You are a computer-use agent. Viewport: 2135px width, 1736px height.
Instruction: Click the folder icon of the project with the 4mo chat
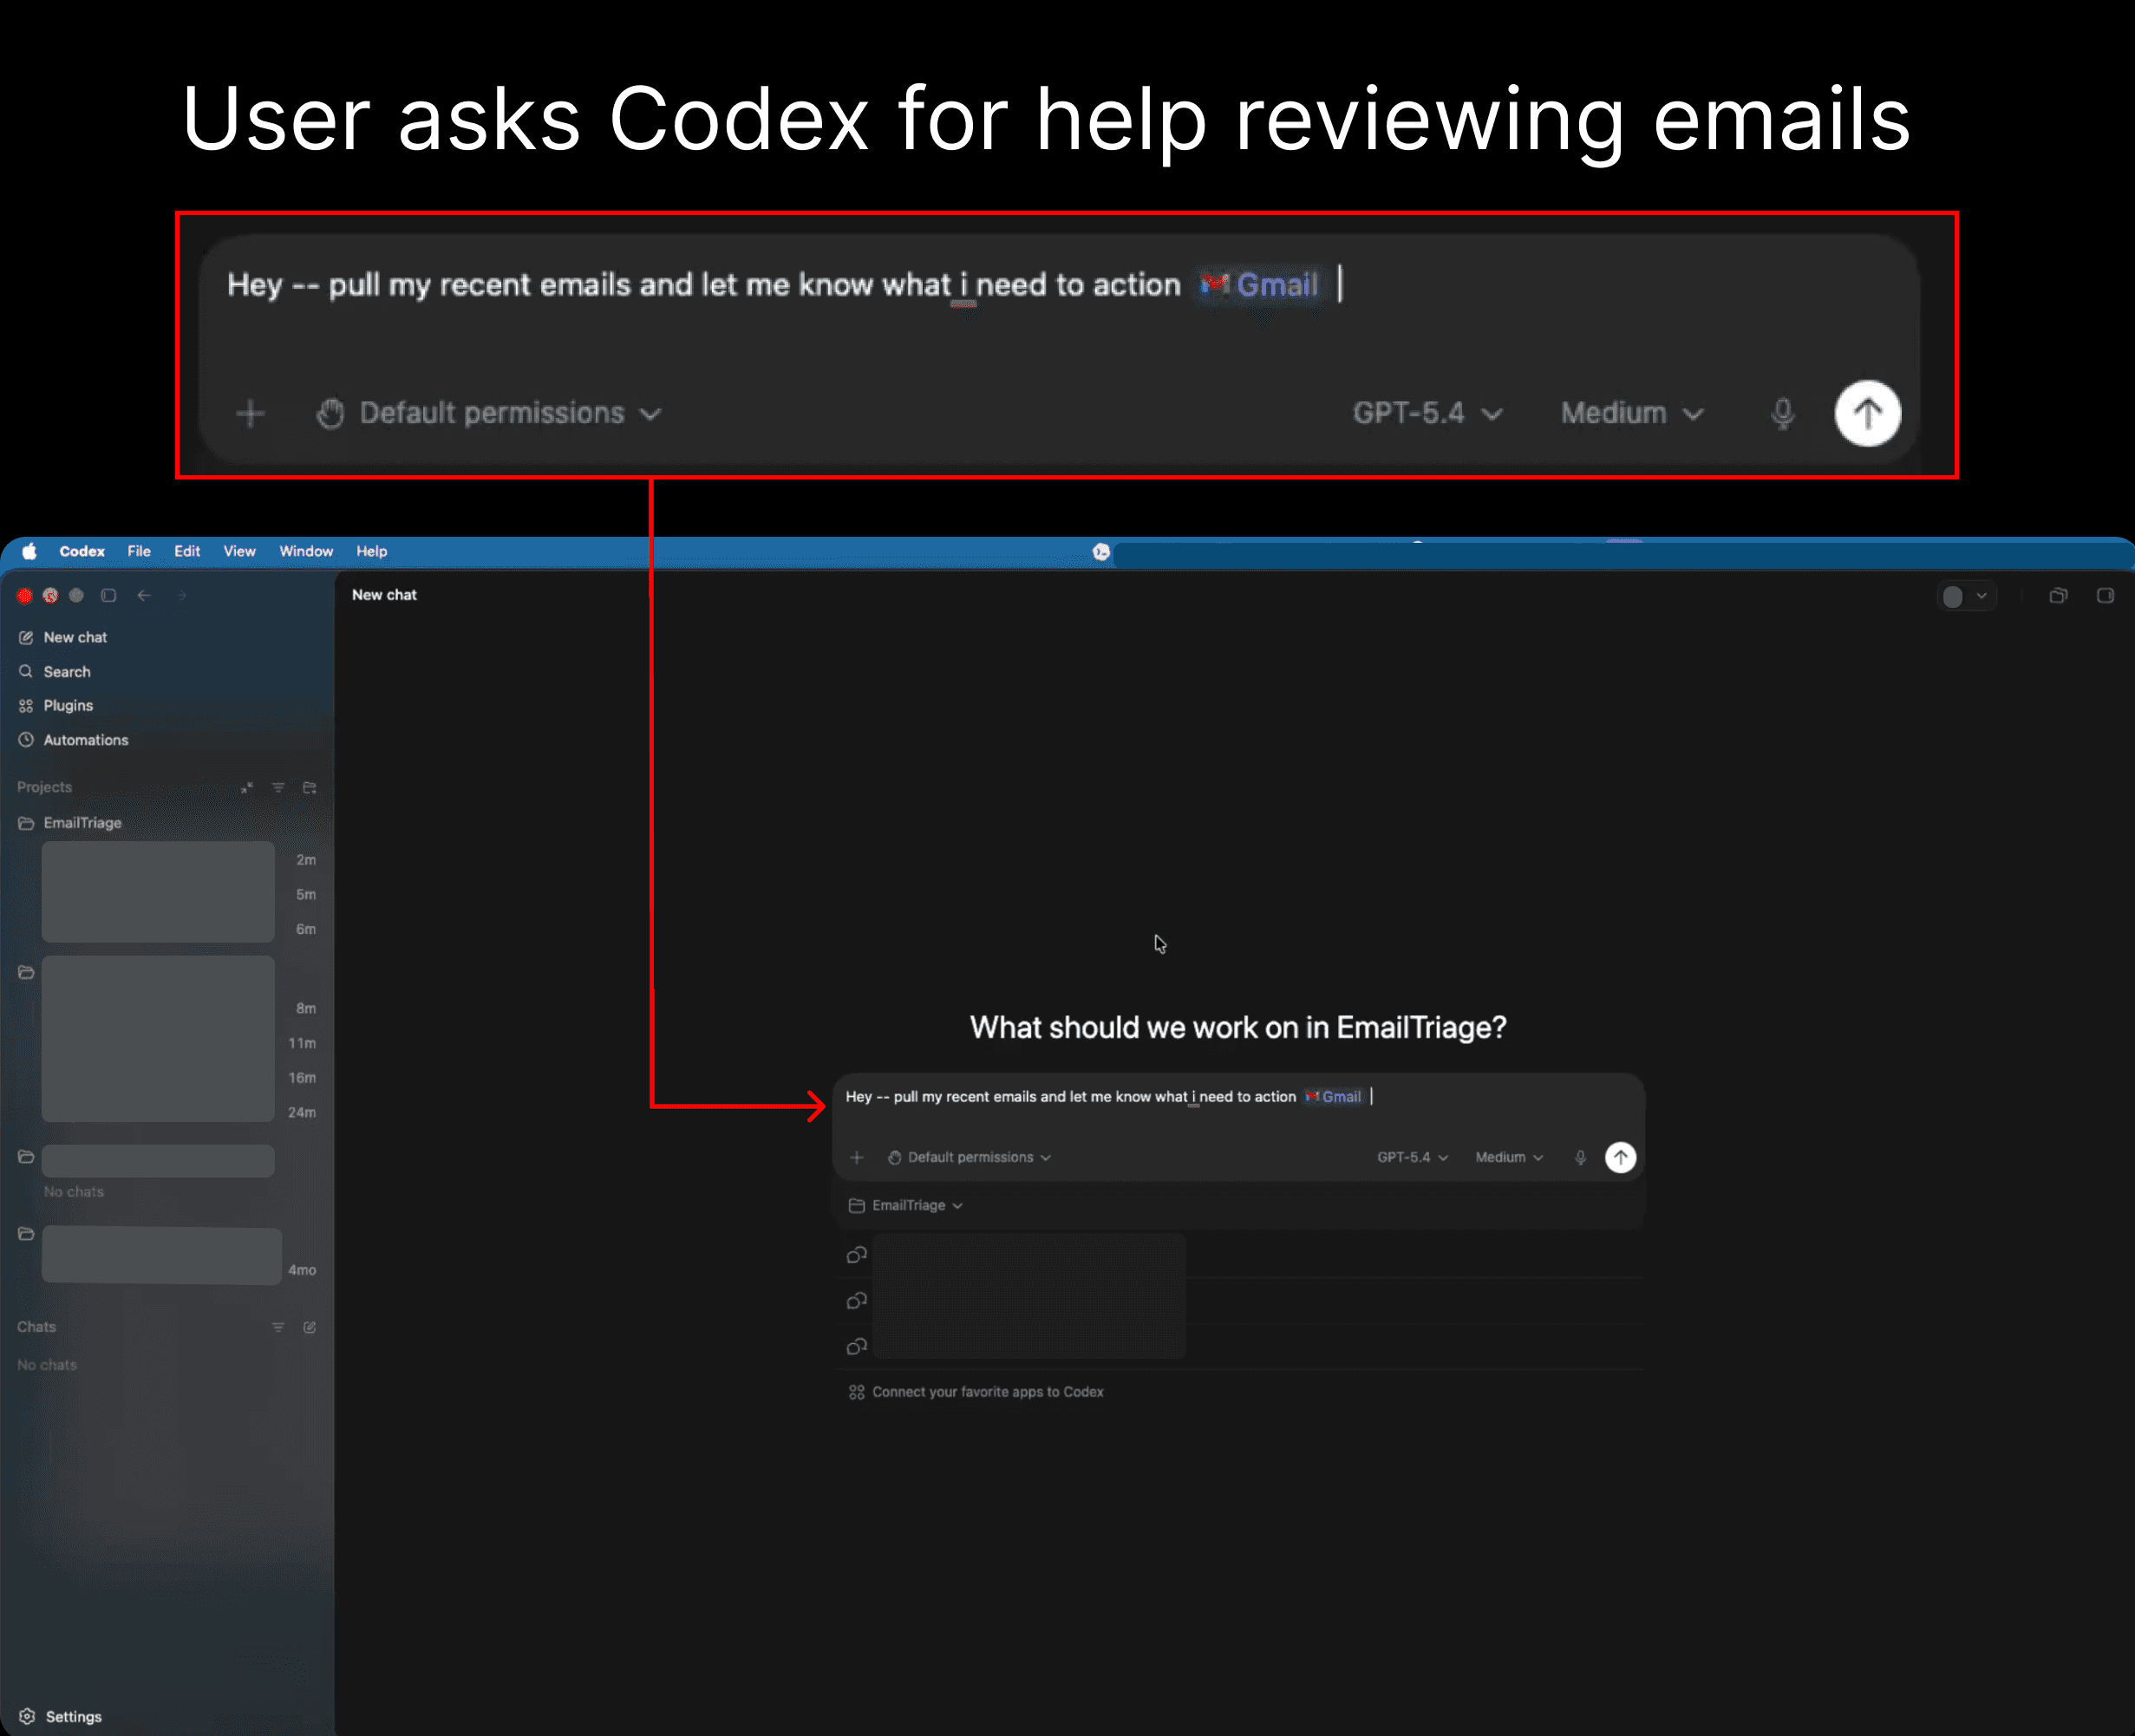[x=26, y=1234]
